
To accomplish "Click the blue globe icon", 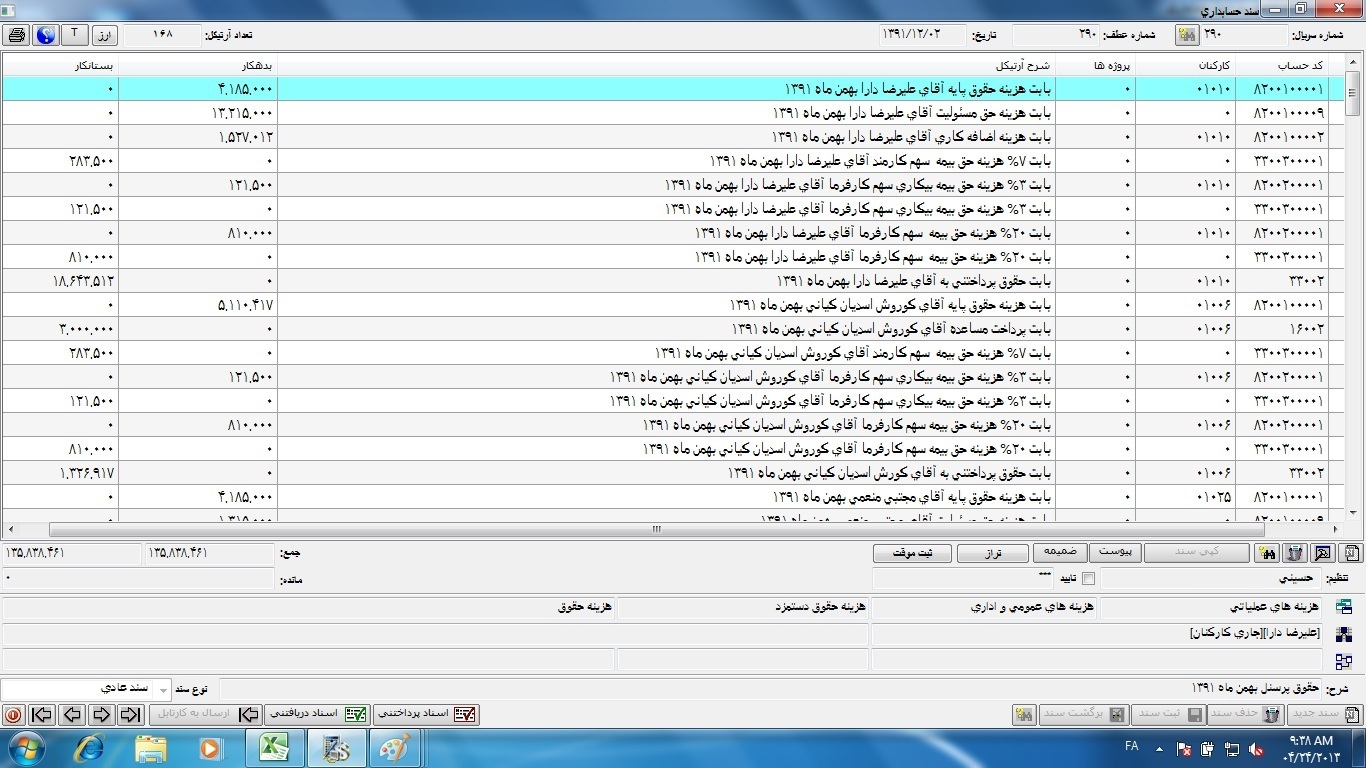I will (x=45, y=35).
